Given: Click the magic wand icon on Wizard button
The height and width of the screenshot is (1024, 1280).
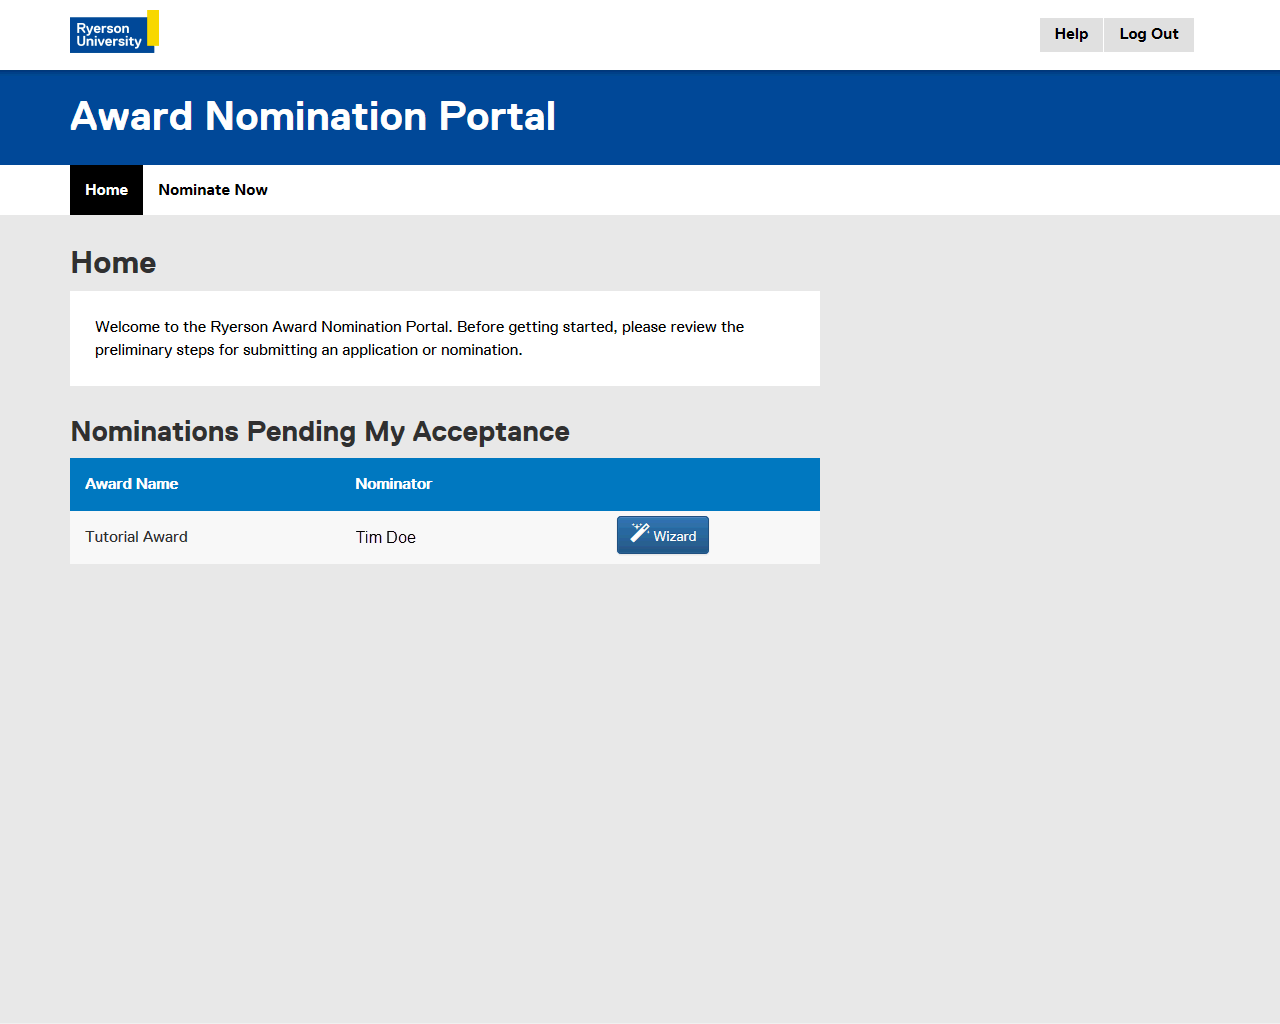Looking at the screenshot, I should [x=640, y=533].
